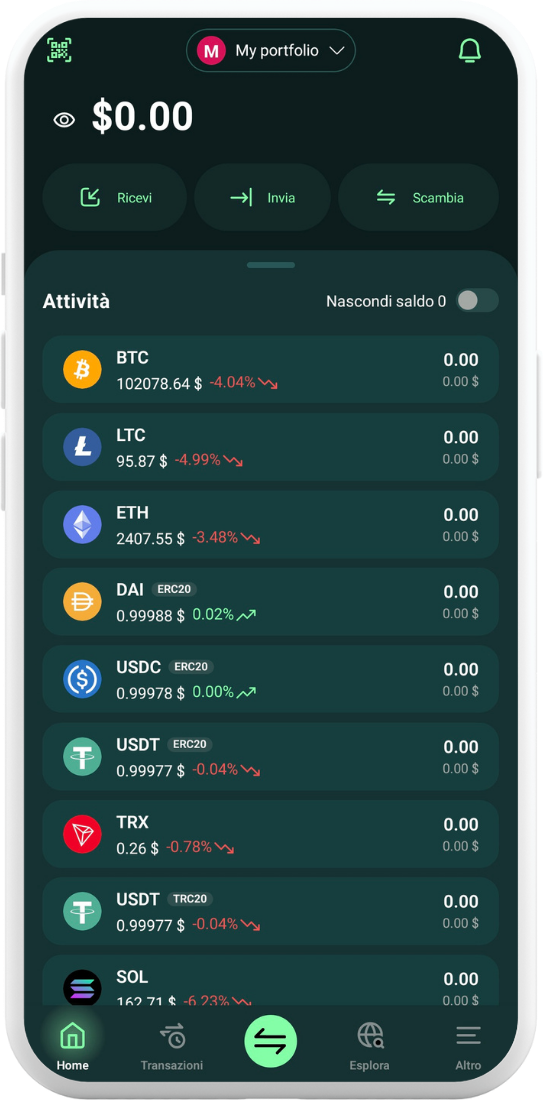Viewport: 543px width, 1100px height.
Task: Tap the notification bell icon
Action: 469,50
